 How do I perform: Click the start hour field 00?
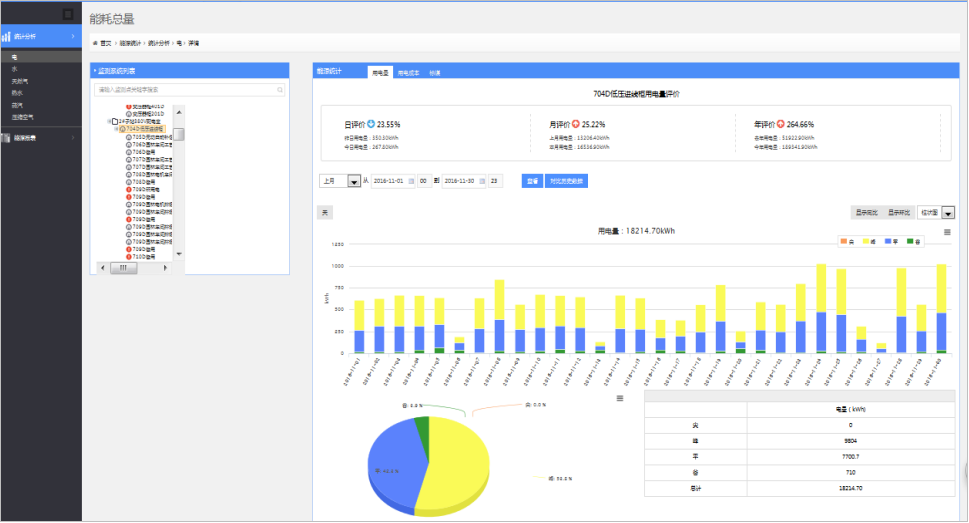(x=424, y=181)
